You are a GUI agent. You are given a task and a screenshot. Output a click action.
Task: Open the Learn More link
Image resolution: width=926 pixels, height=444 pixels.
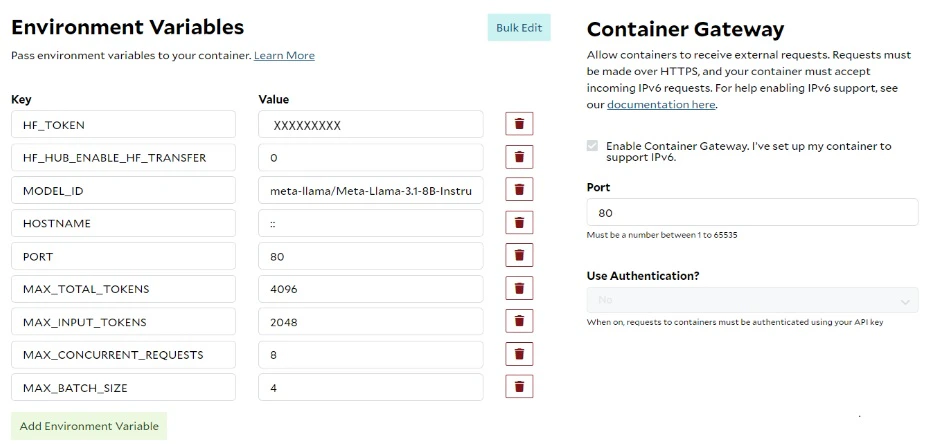284,56
